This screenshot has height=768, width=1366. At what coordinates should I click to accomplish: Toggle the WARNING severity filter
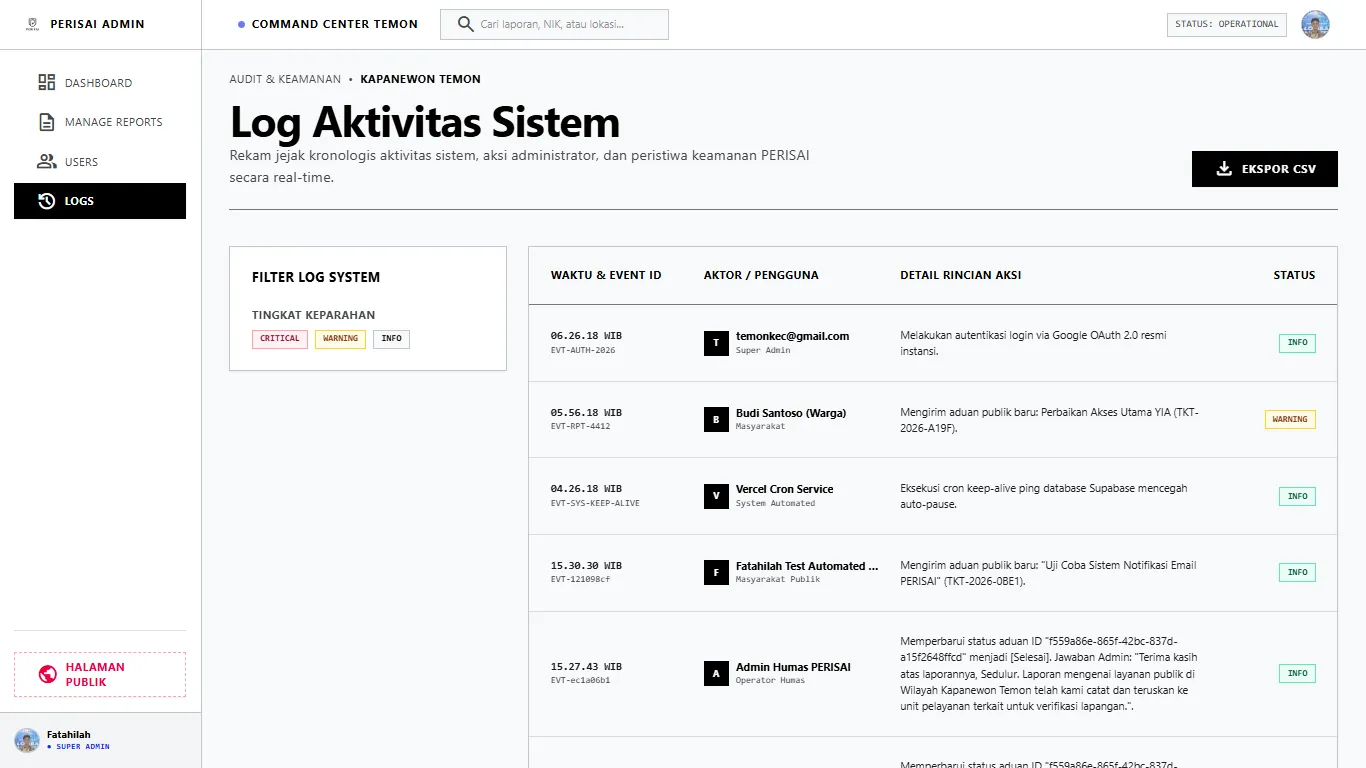tap(340, 339)
